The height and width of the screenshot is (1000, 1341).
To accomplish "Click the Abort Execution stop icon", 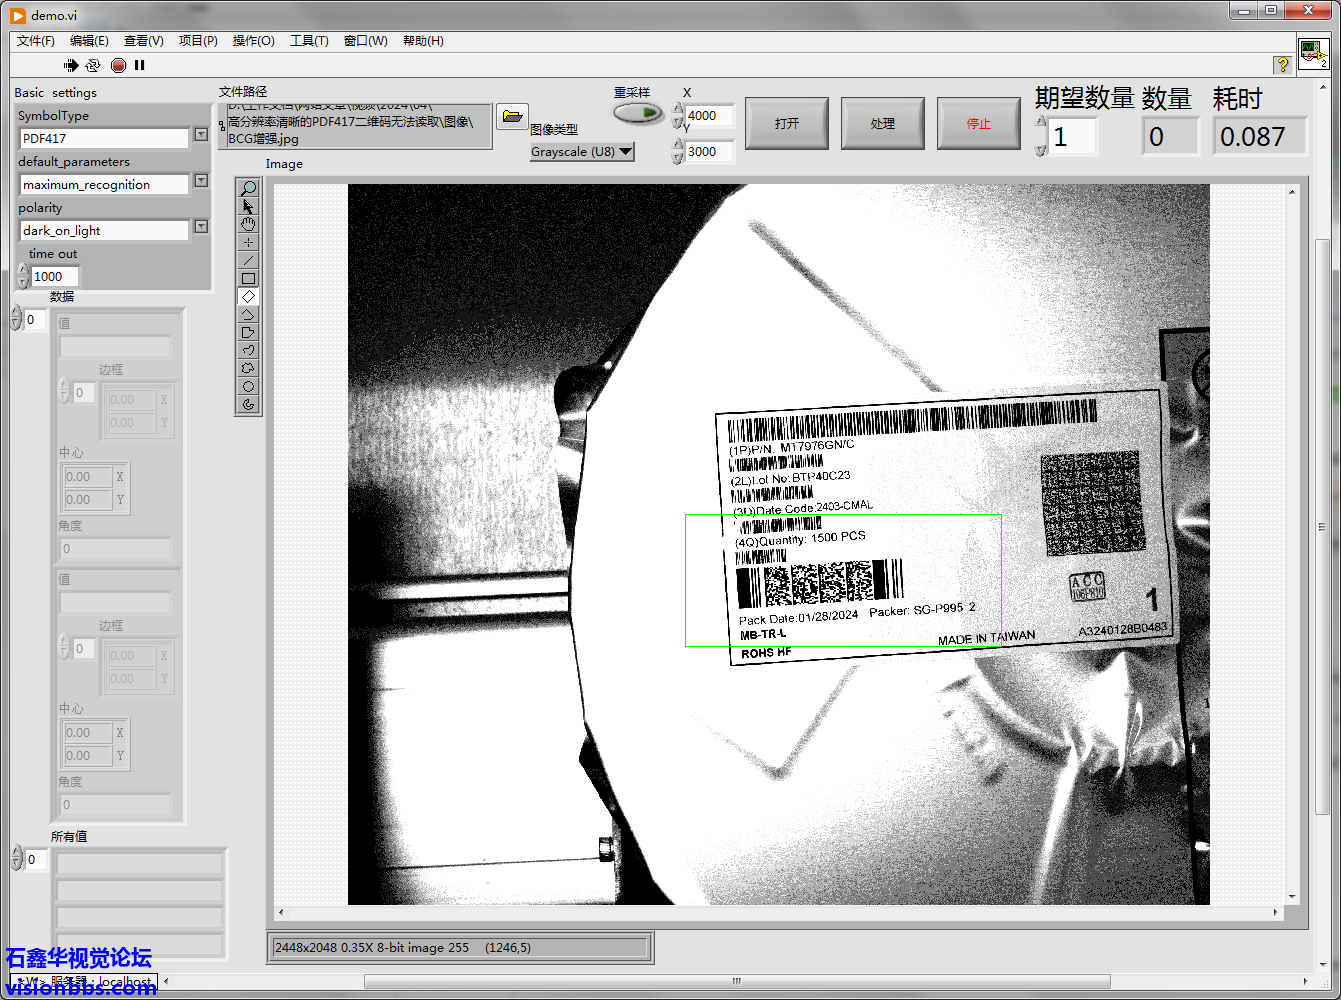I will tap(118, 65).
